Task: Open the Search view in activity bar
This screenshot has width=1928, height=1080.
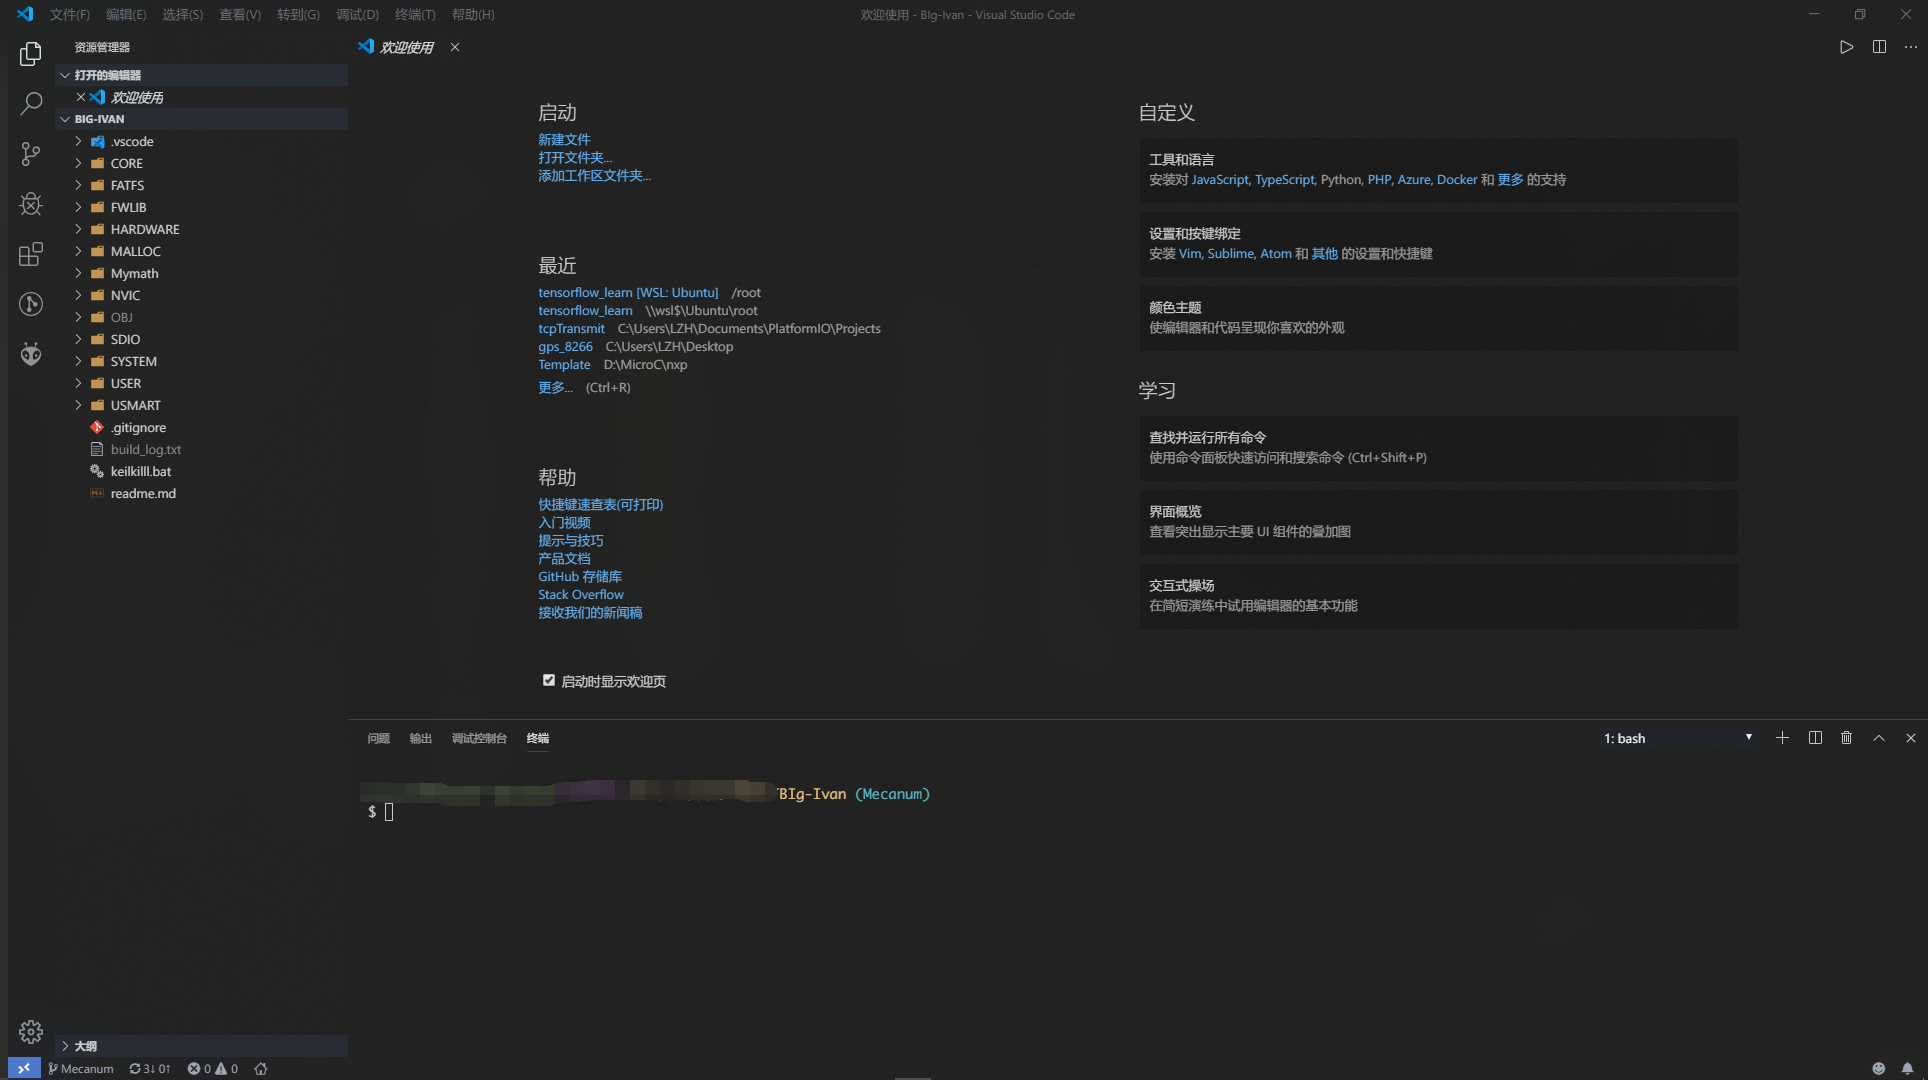Action: [x=31, y=103]
